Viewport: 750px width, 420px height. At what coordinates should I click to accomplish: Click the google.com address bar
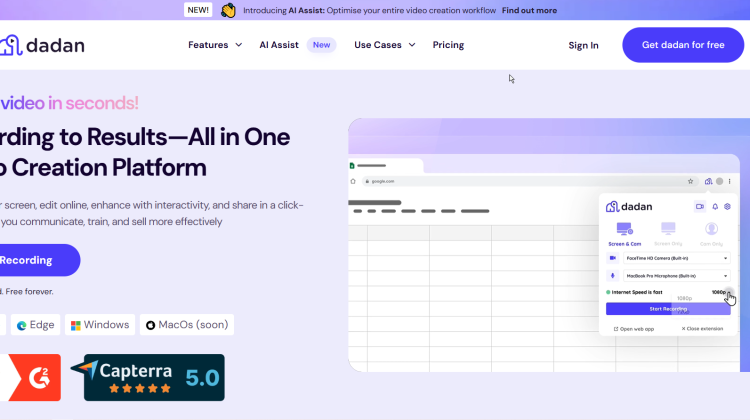(x=529, y=181)
